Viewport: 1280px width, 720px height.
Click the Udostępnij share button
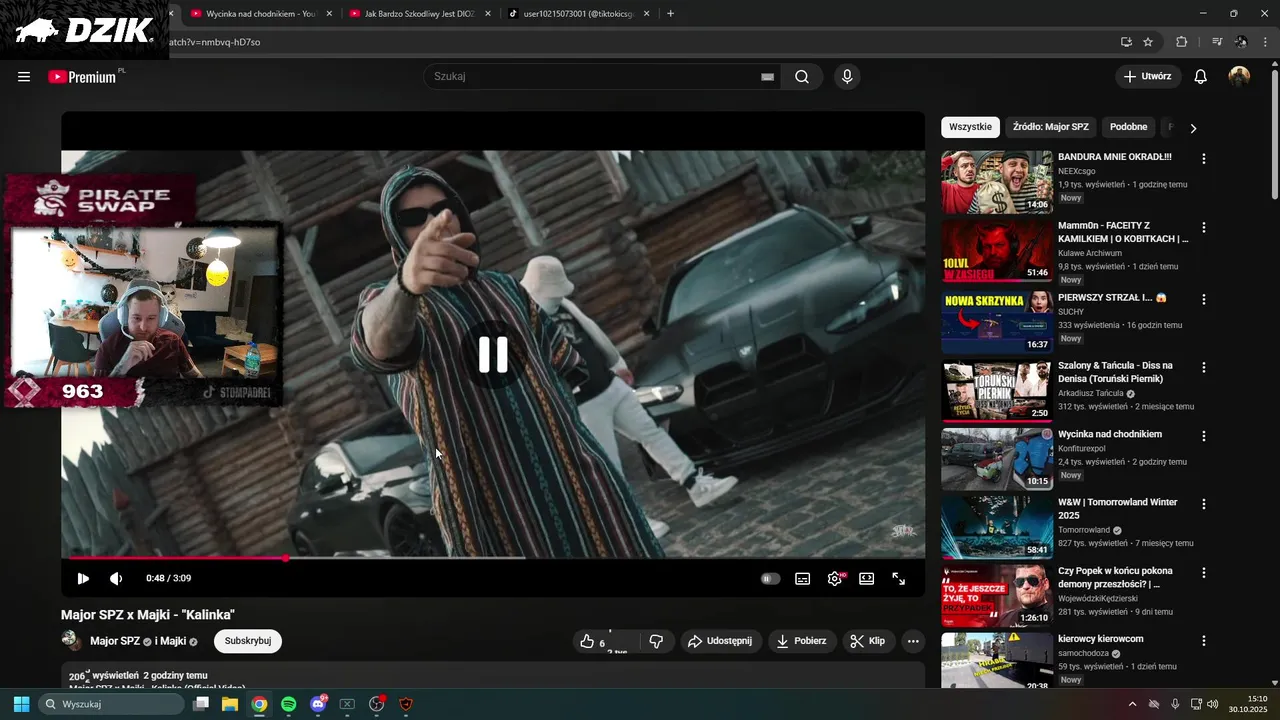coord(721,641)
